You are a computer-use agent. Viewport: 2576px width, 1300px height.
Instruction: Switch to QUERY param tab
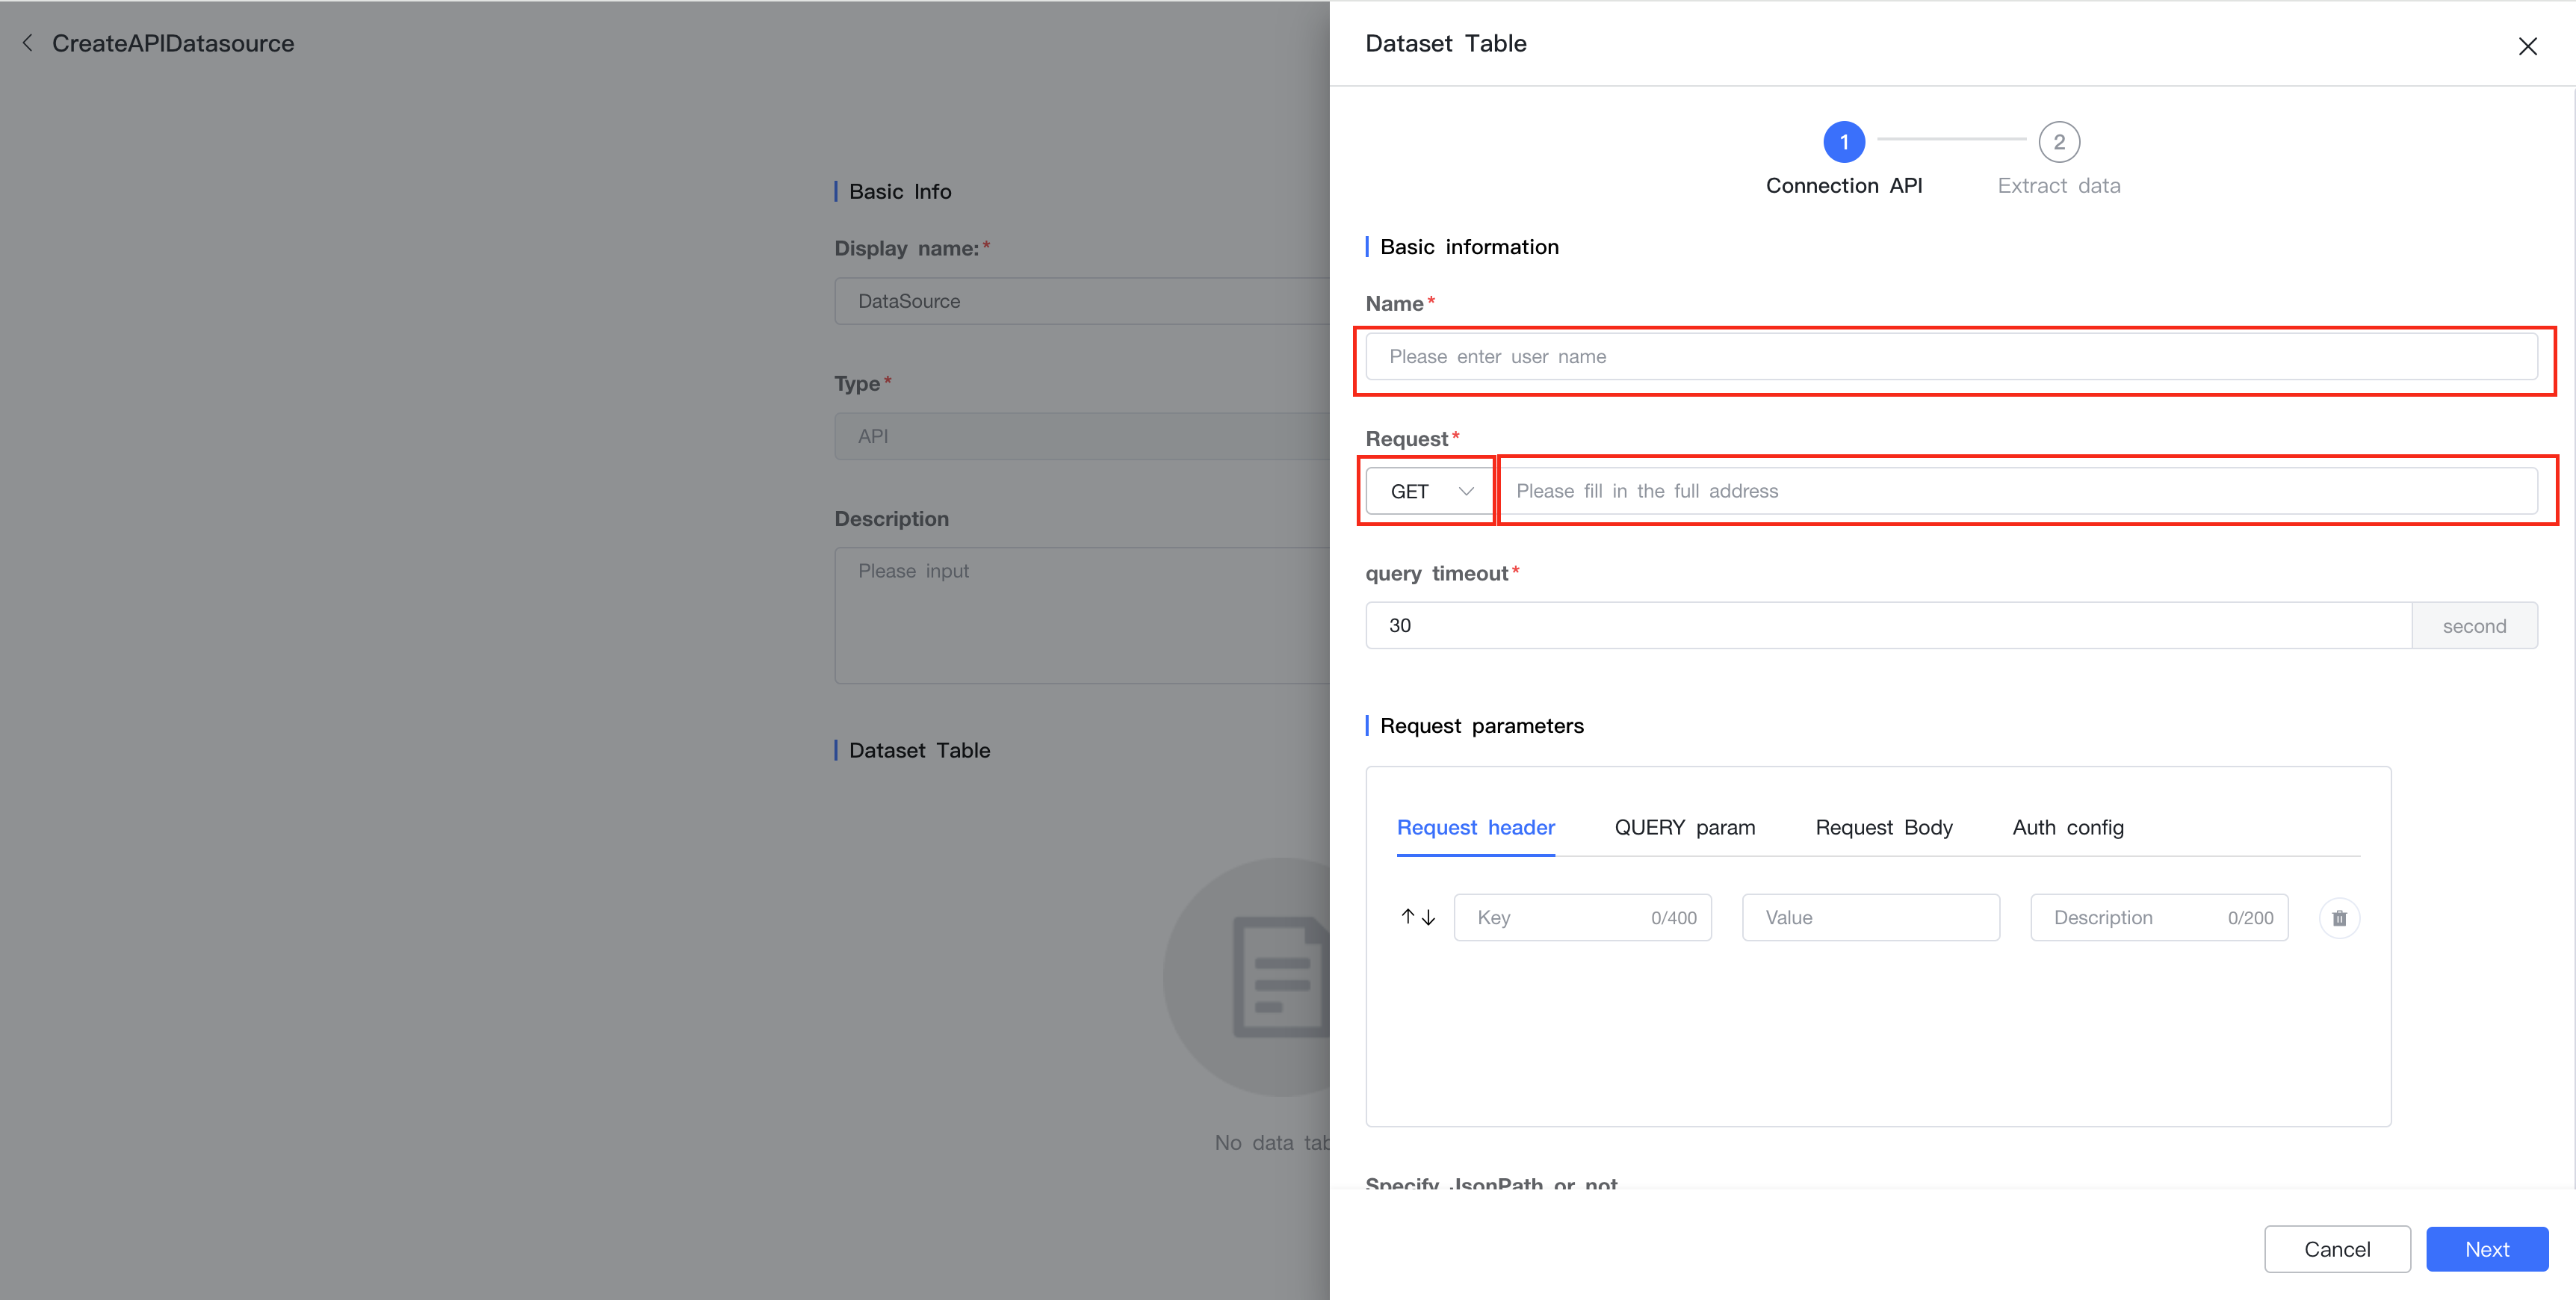(1684, 828)
